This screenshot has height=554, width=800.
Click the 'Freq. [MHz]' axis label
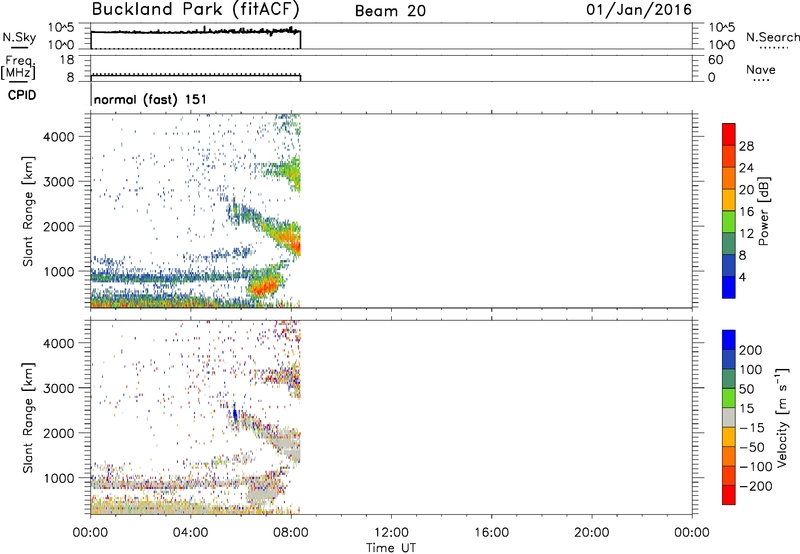(18, 67)
